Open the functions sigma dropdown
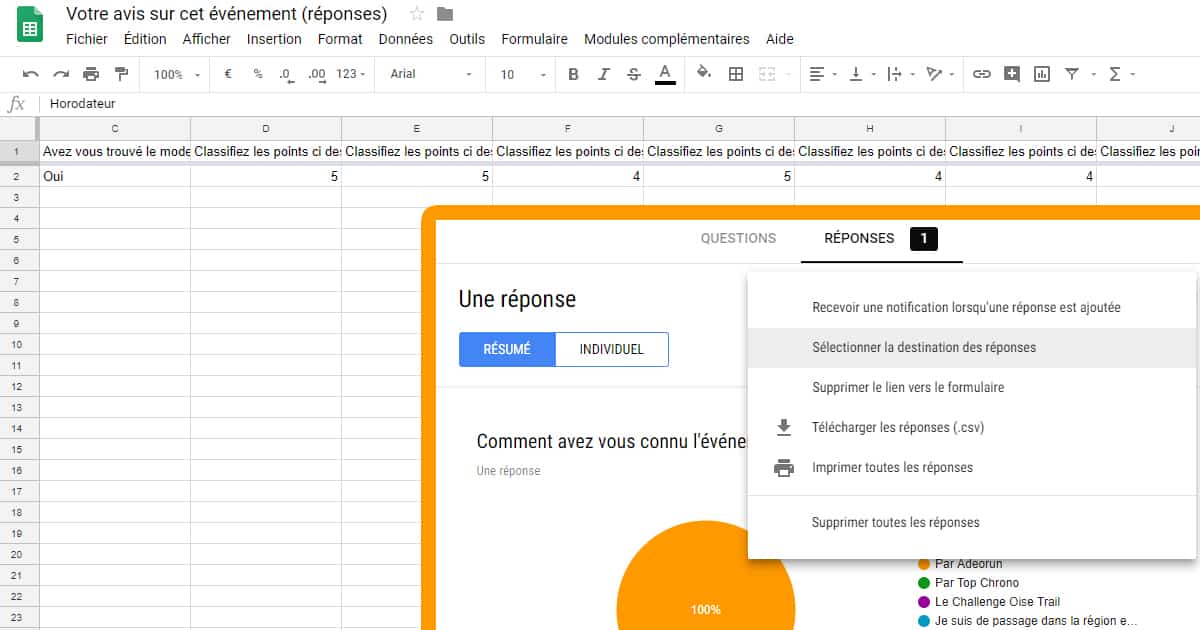 1121,74
